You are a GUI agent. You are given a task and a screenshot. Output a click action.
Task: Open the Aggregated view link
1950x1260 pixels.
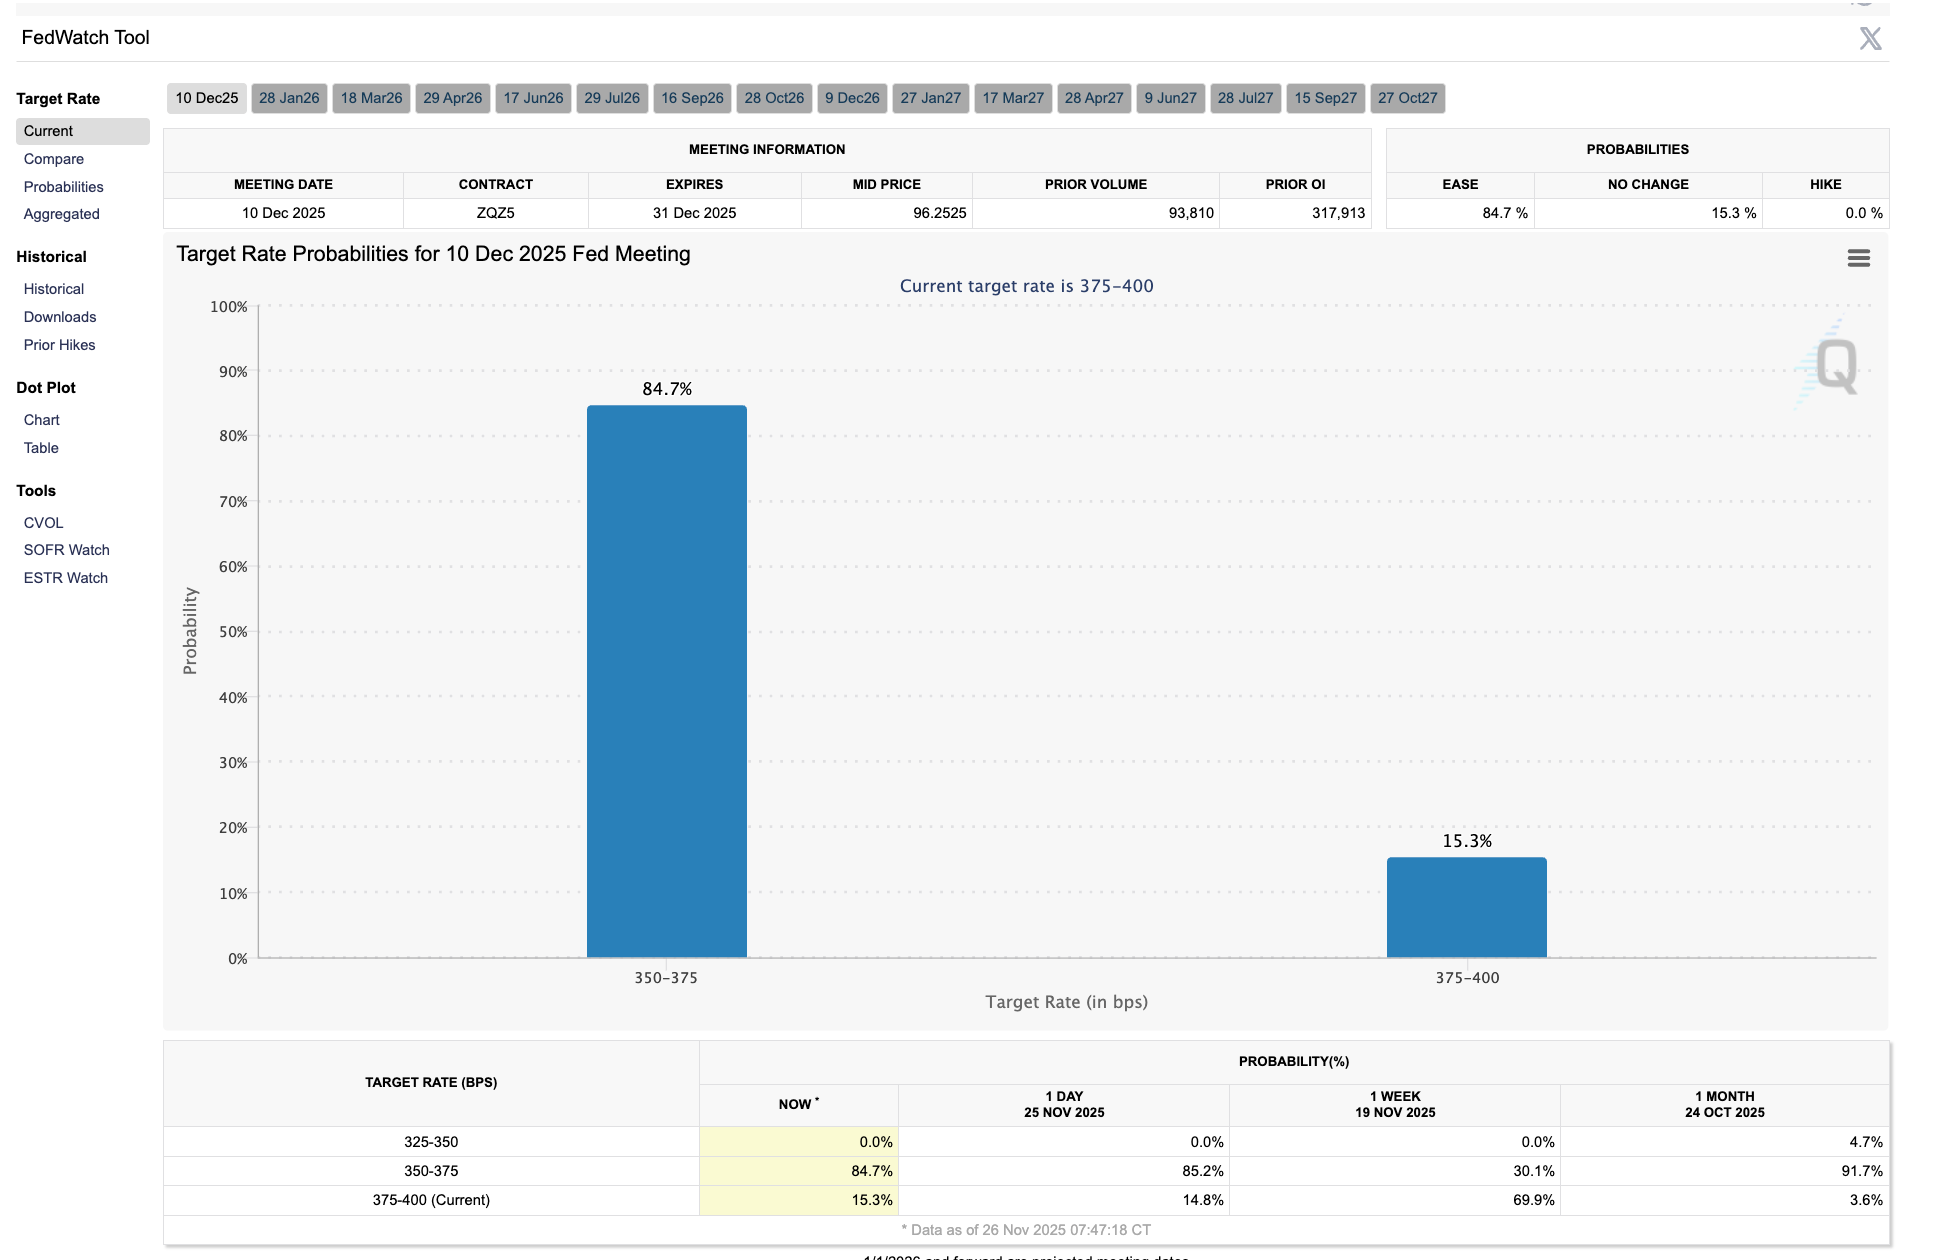62,214
